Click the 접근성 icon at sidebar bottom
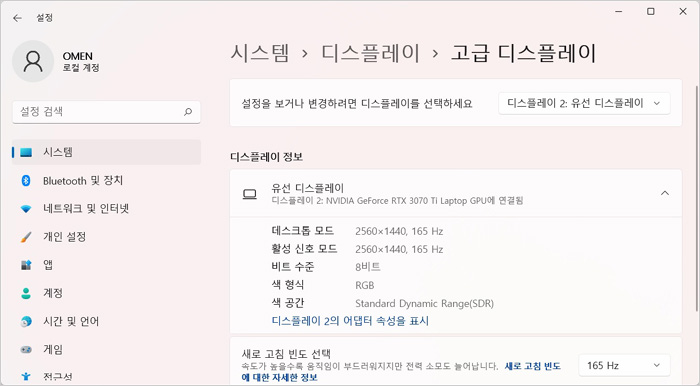Image resolution: width=700 pixels, height=386 pixels. click(x=26, y=377)
